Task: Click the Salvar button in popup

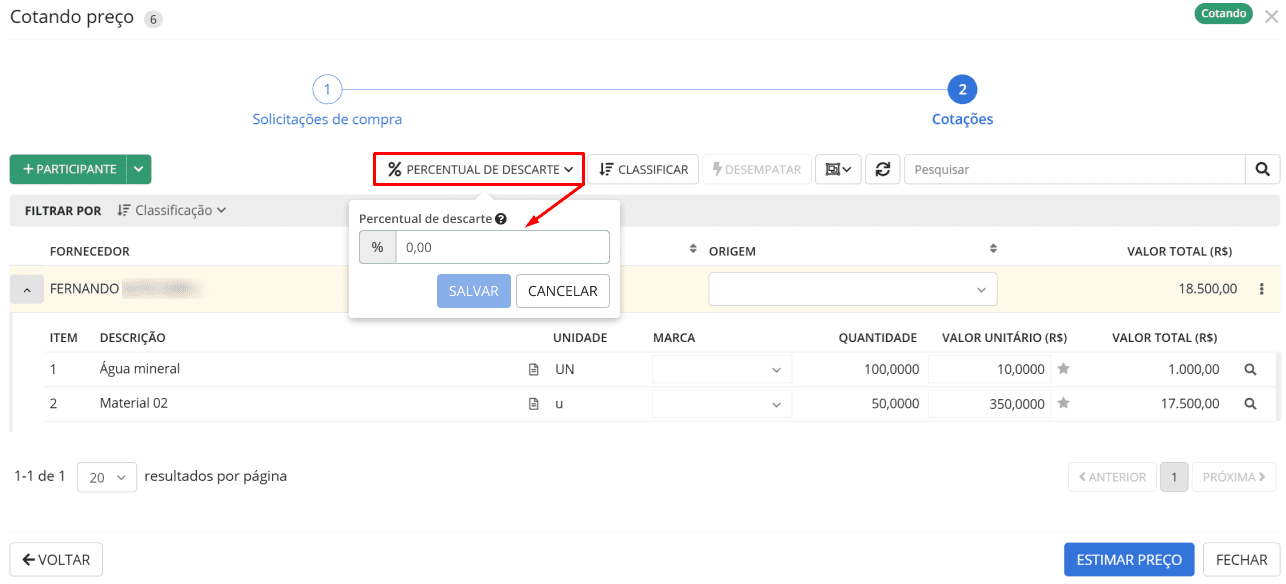Action: coord(474,291)
